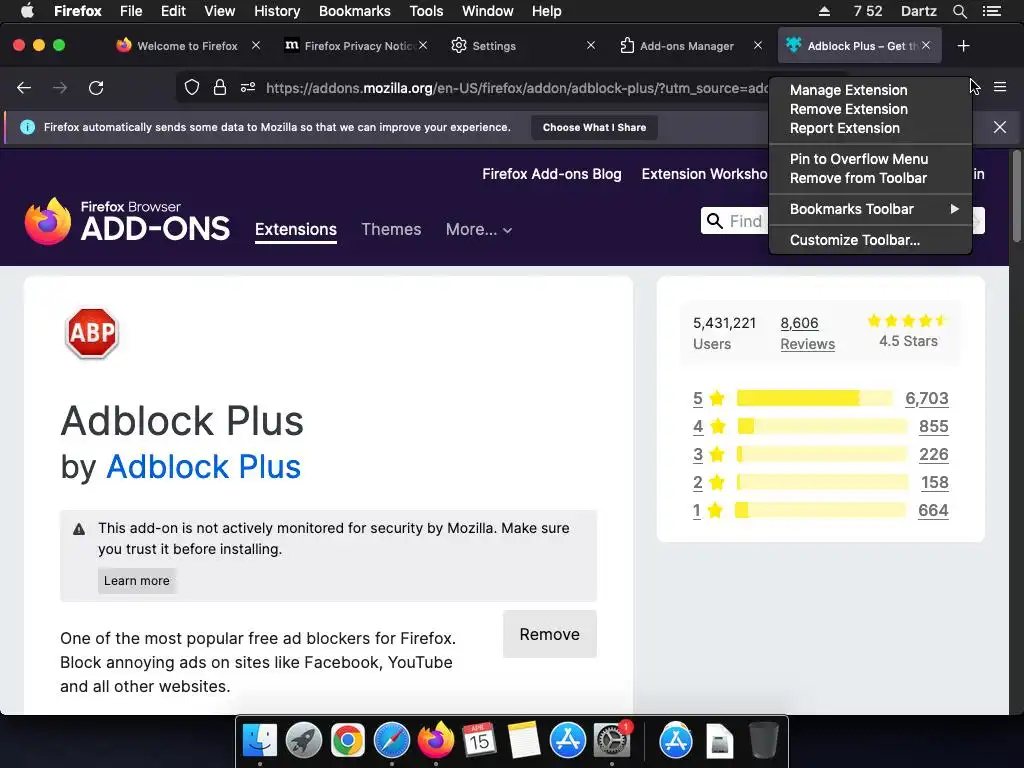Click the magnifier icon in the add-ons search box
1024x768 pixels.
coord(715,221)
